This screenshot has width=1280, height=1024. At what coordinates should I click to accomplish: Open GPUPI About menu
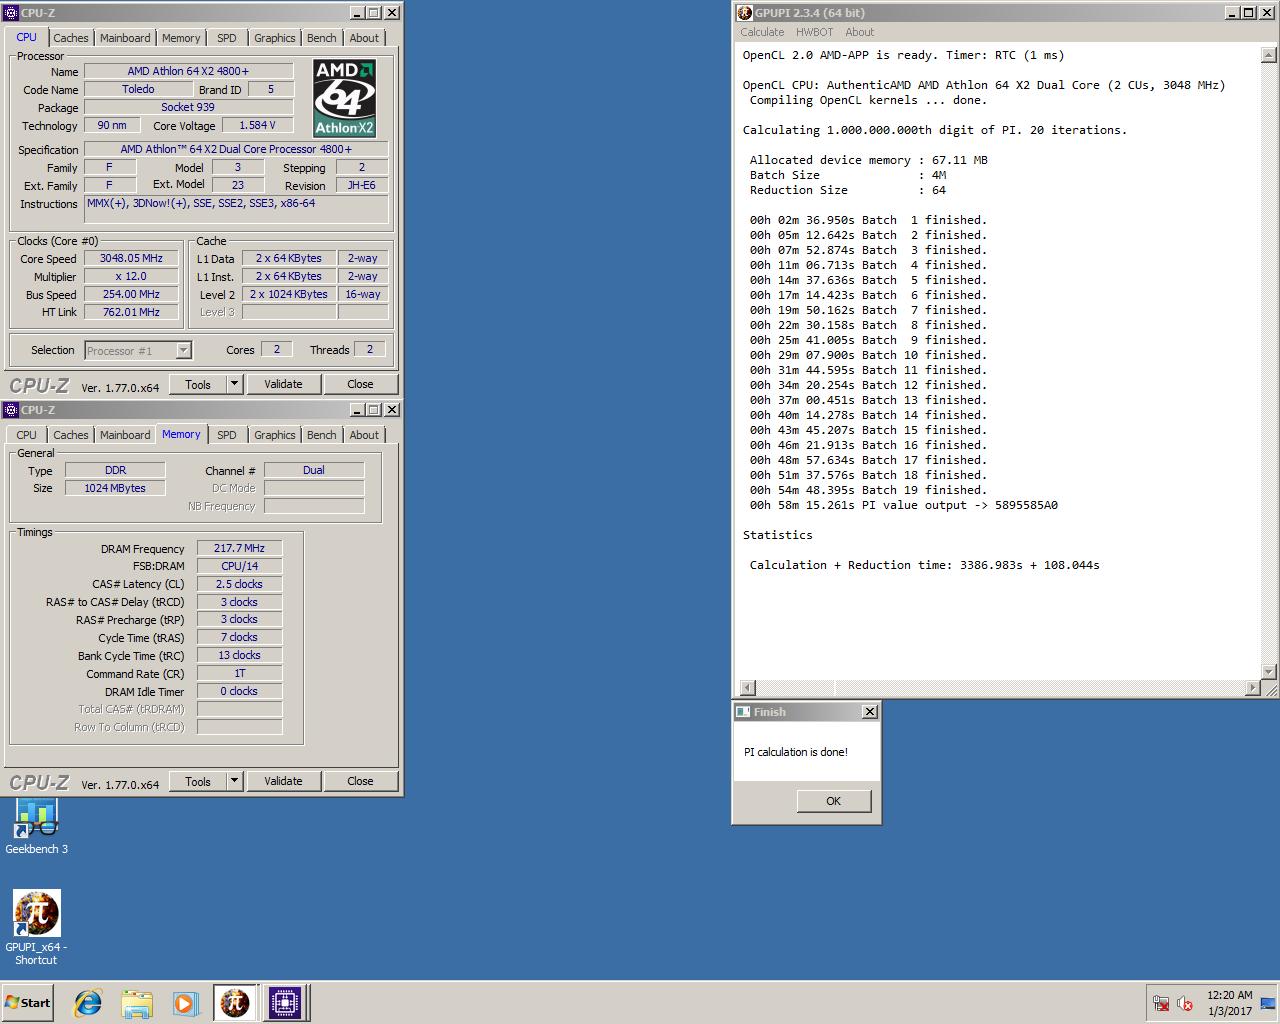(x=859, y=32)
